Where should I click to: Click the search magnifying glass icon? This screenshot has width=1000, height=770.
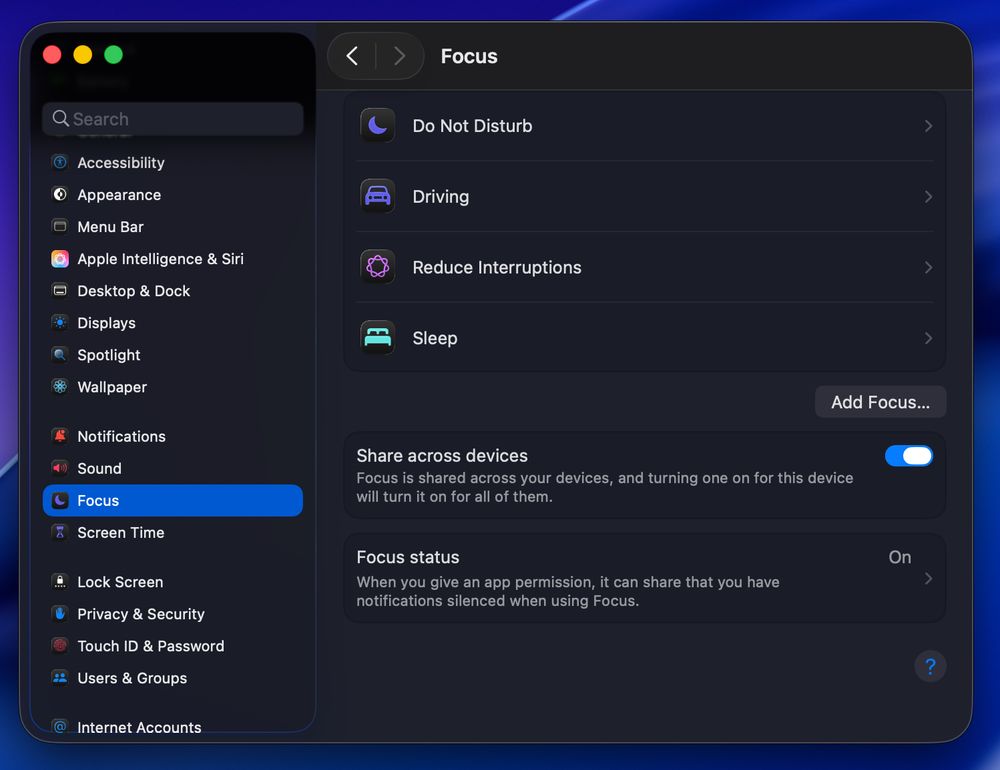click(x=61, y=118)
